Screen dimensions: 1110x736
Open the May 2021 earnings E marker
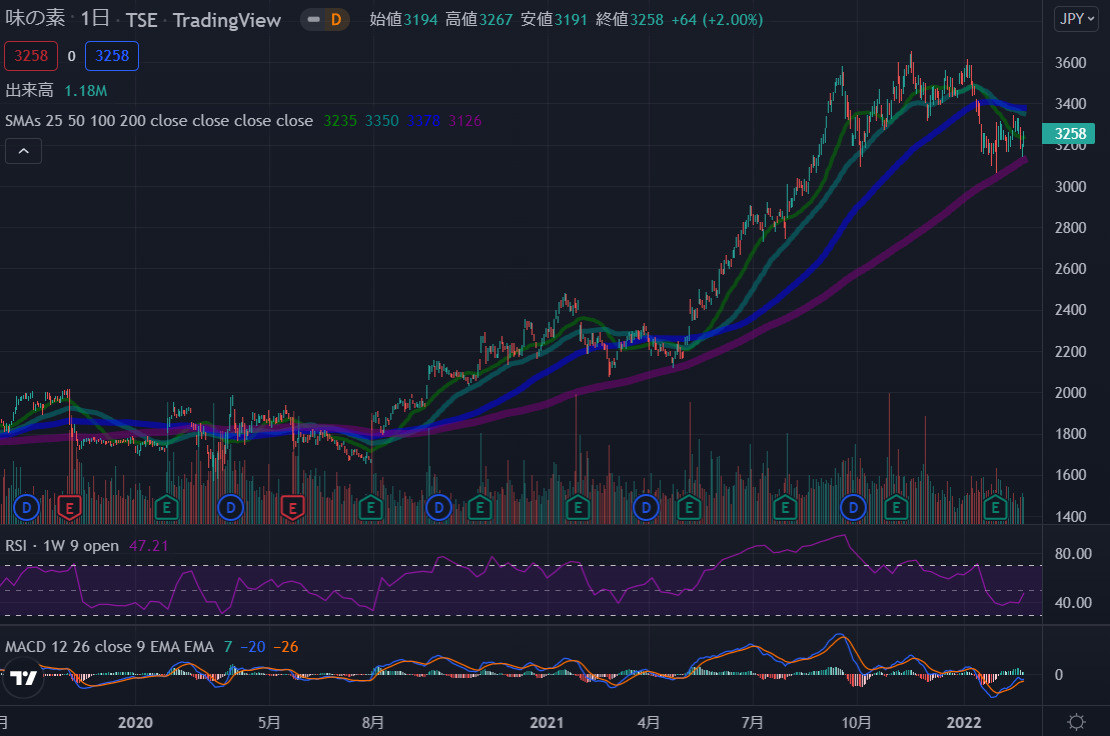tap(689, 507)
